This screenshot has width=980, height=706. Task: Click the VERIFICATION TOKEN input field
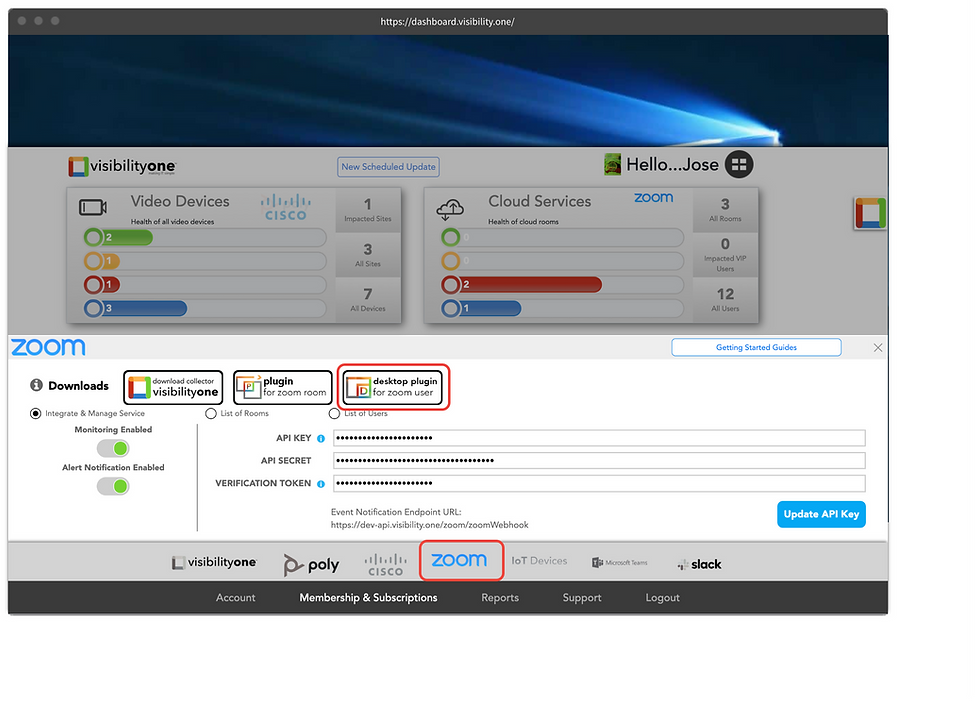tap(599, 483)
